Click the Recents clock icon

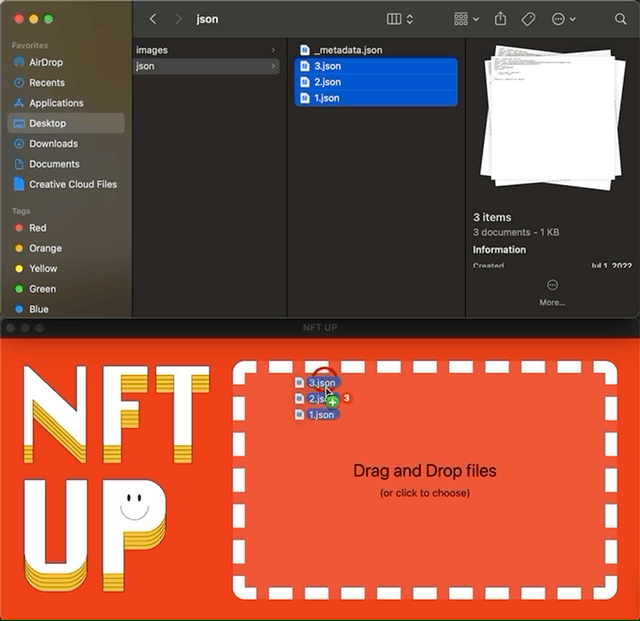click(19, 82)
